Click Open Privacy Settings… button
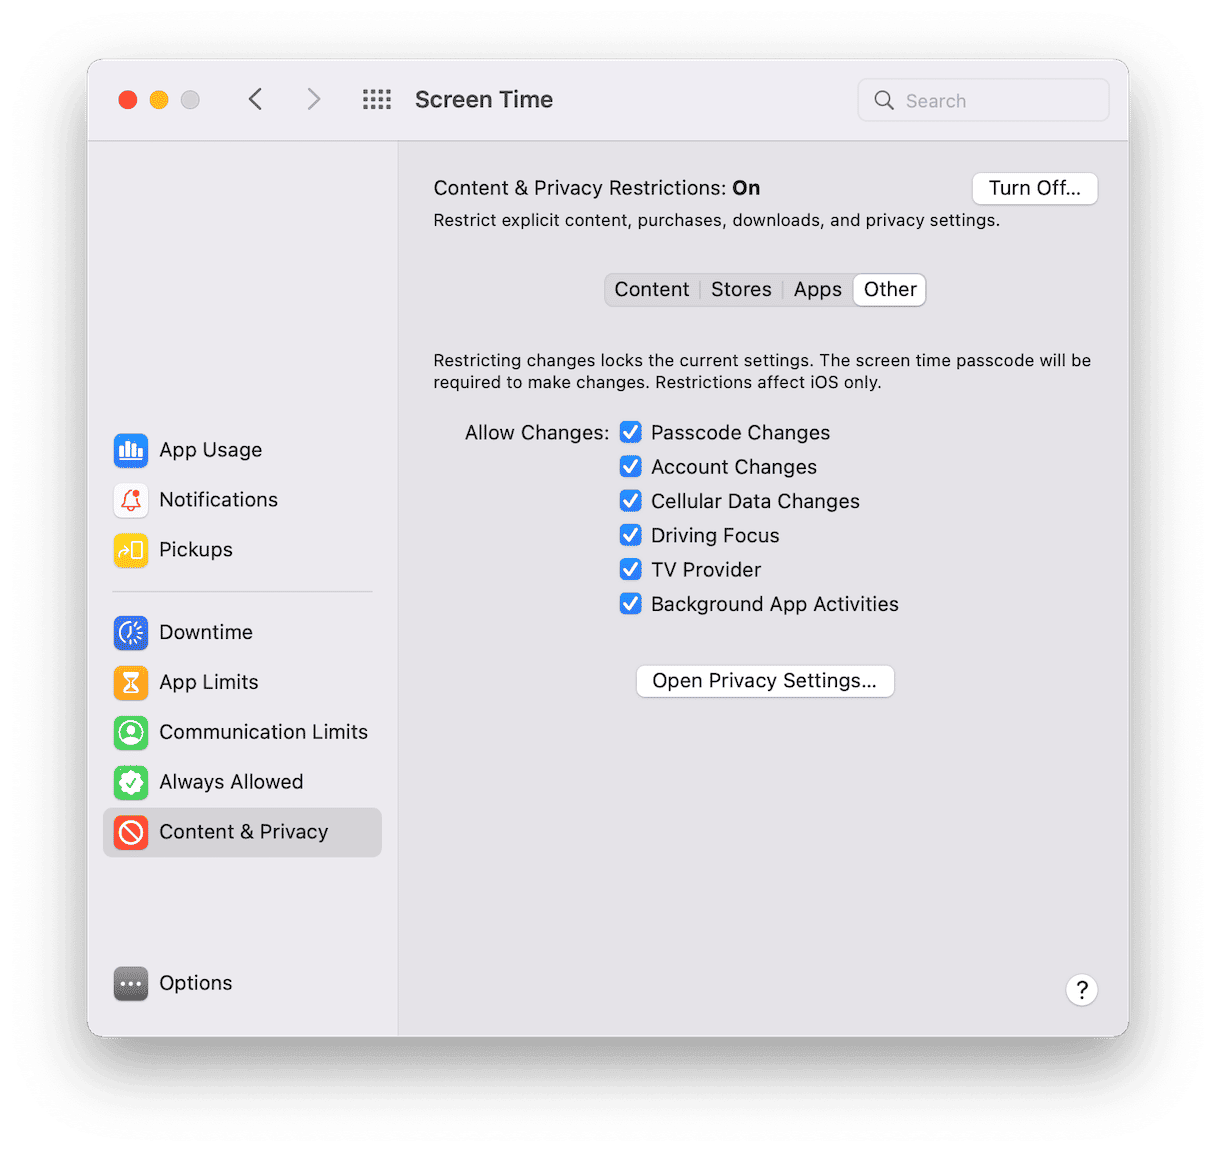 (x=765, y=681)
